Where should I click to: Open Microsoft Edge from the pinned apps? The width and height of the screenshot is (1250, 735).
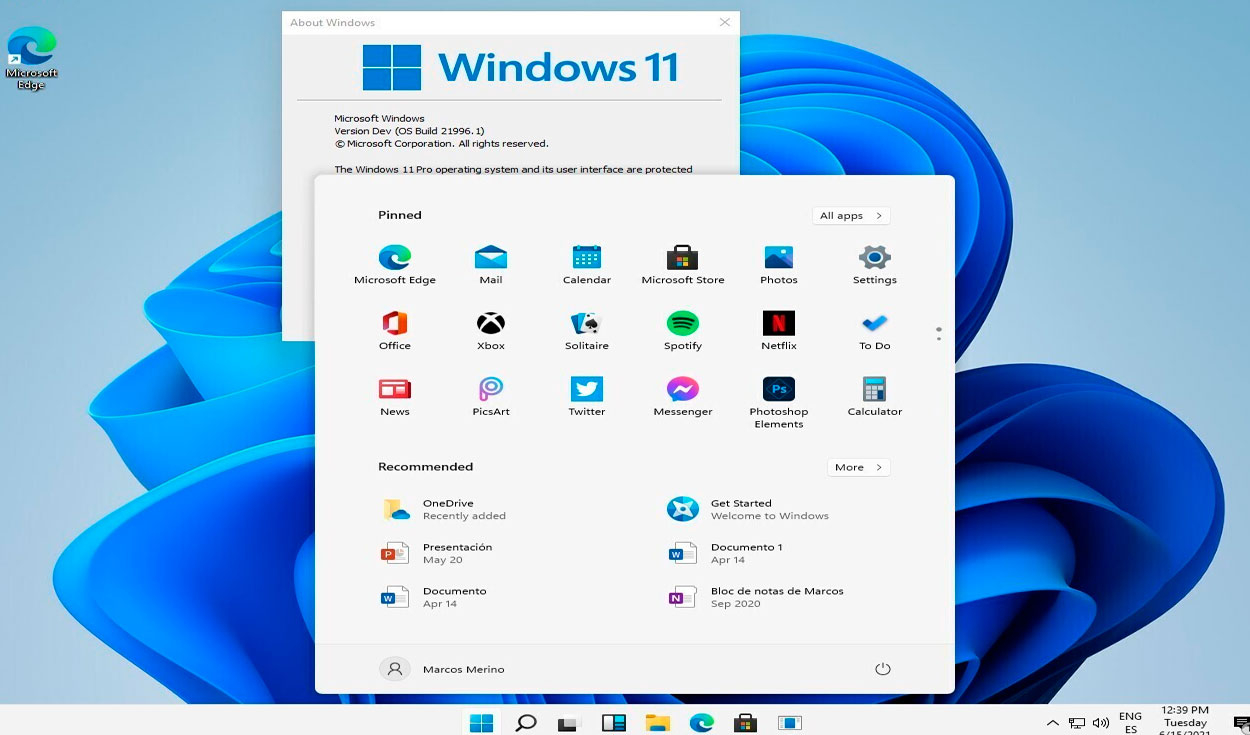click(395, 265)
